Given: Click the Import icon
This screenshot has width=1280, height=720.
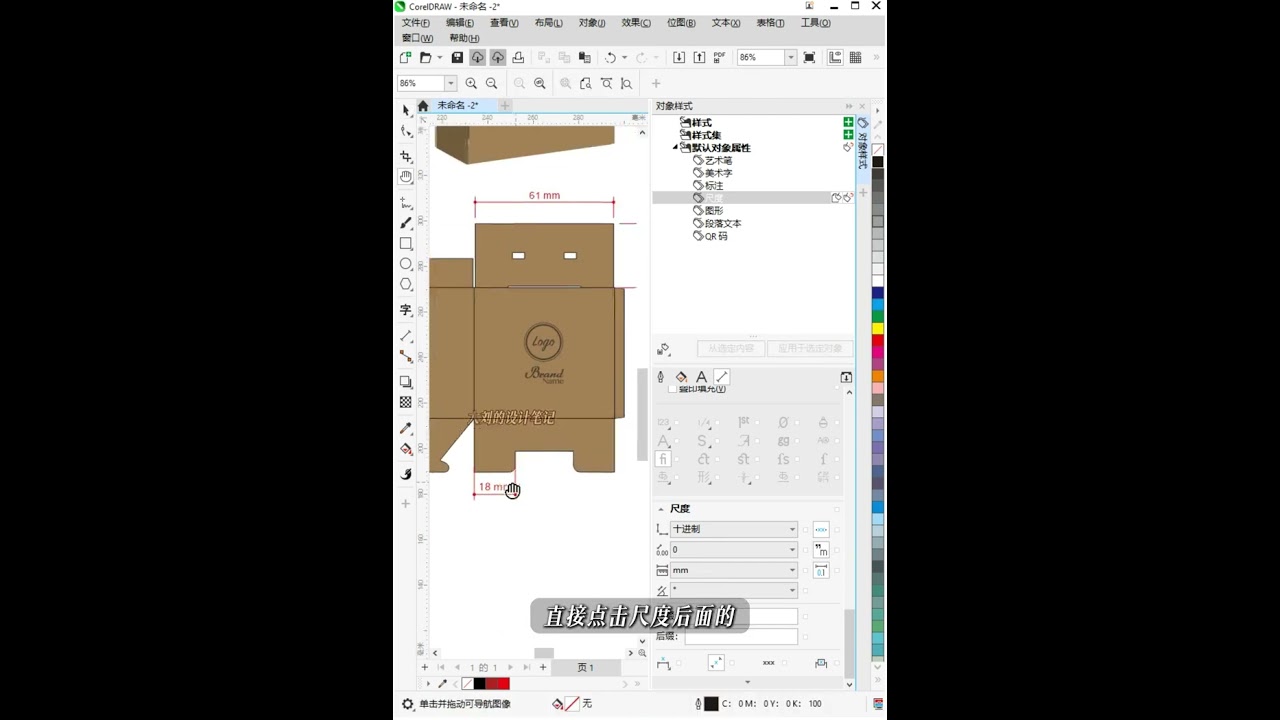Looking at the screenshot, I should [x=679, y=58].
